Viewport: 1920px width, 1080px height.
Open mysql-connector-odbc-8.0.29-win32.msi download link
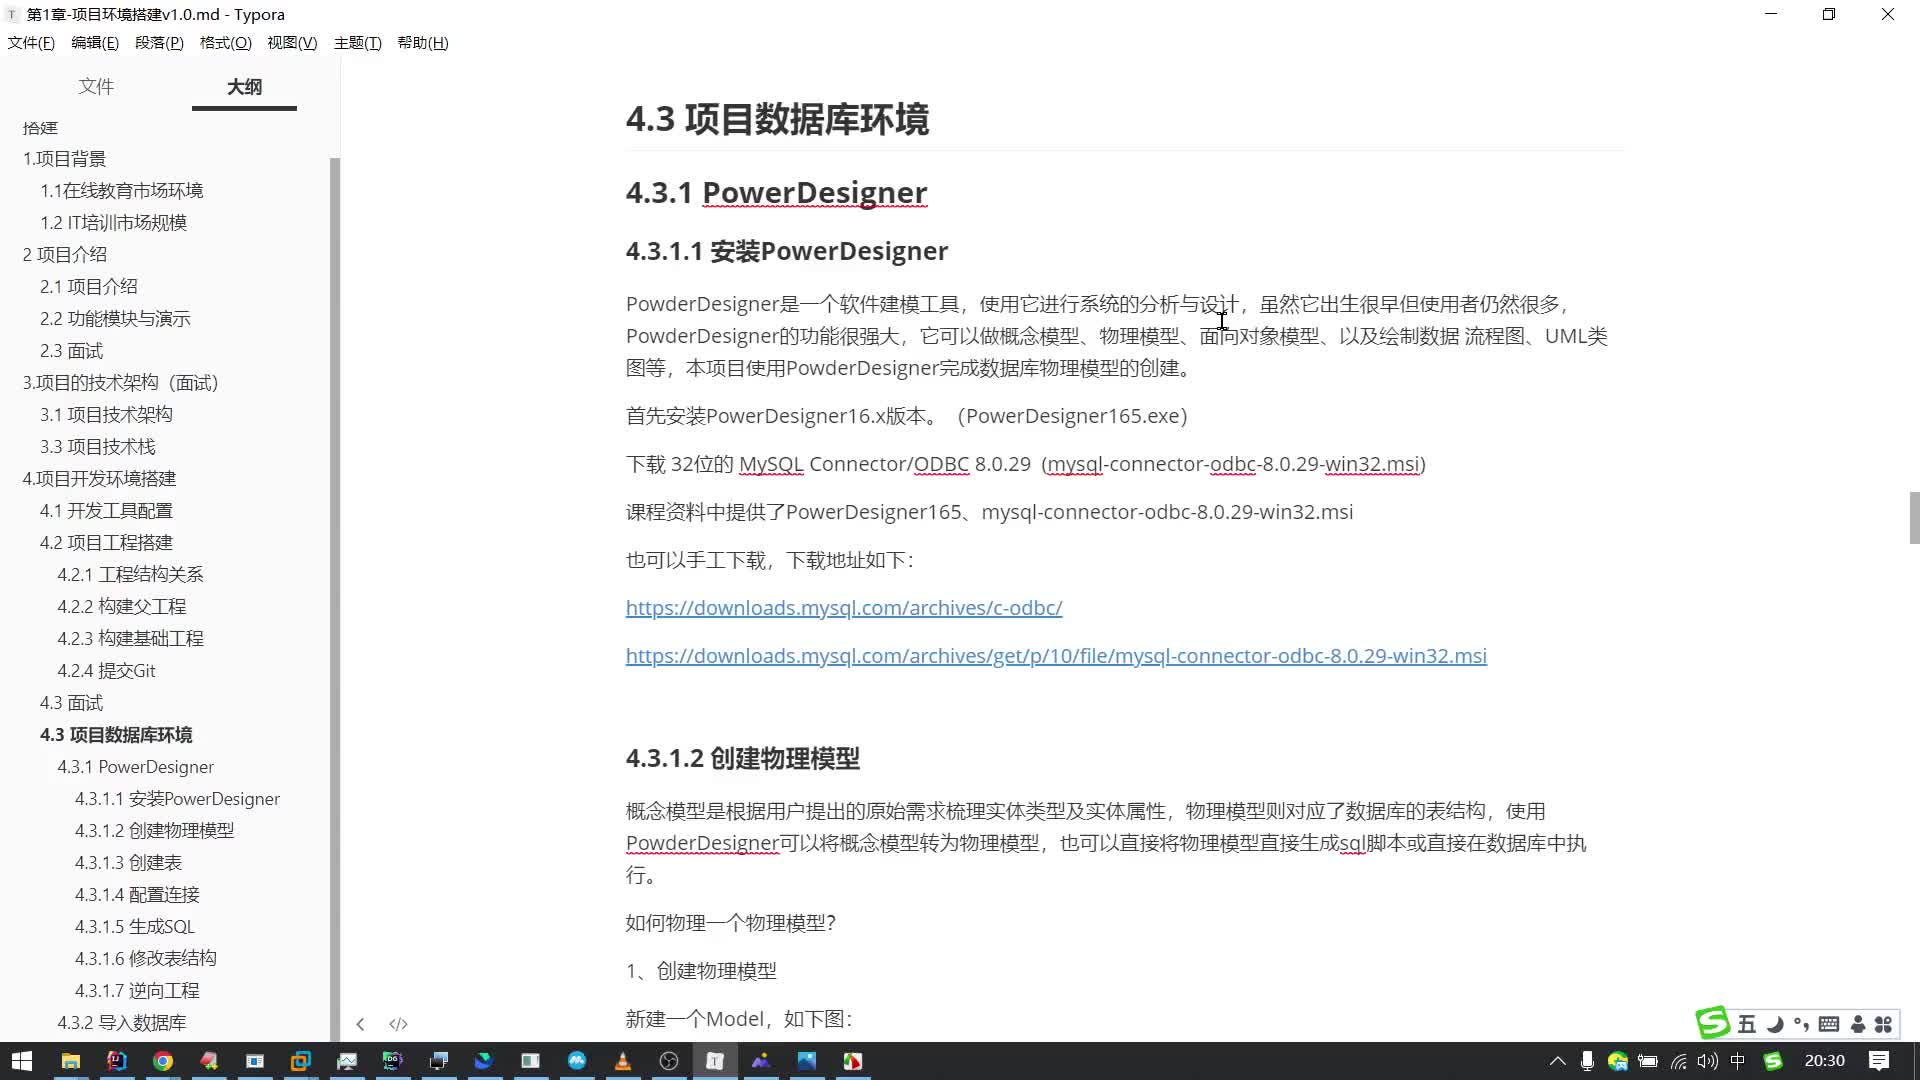click(x=1056, y=656)
